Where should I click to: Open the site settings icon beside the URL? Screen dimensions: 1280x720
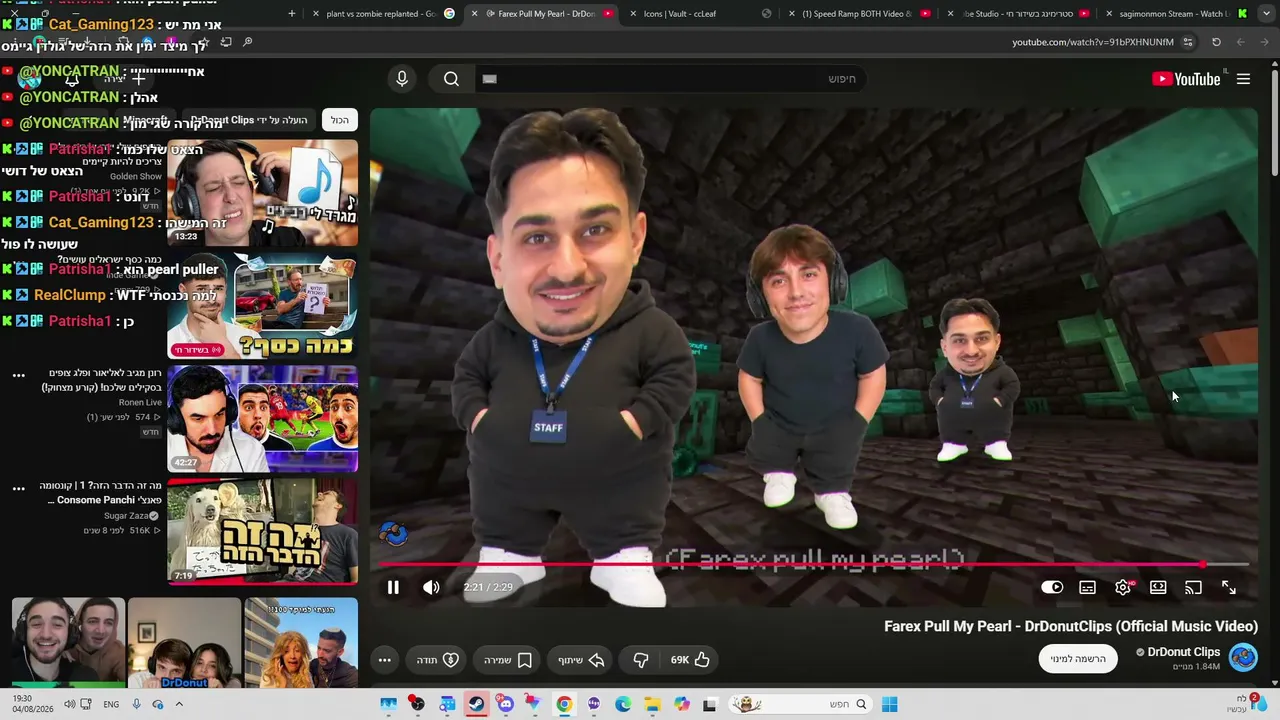tap(1188, 42)
